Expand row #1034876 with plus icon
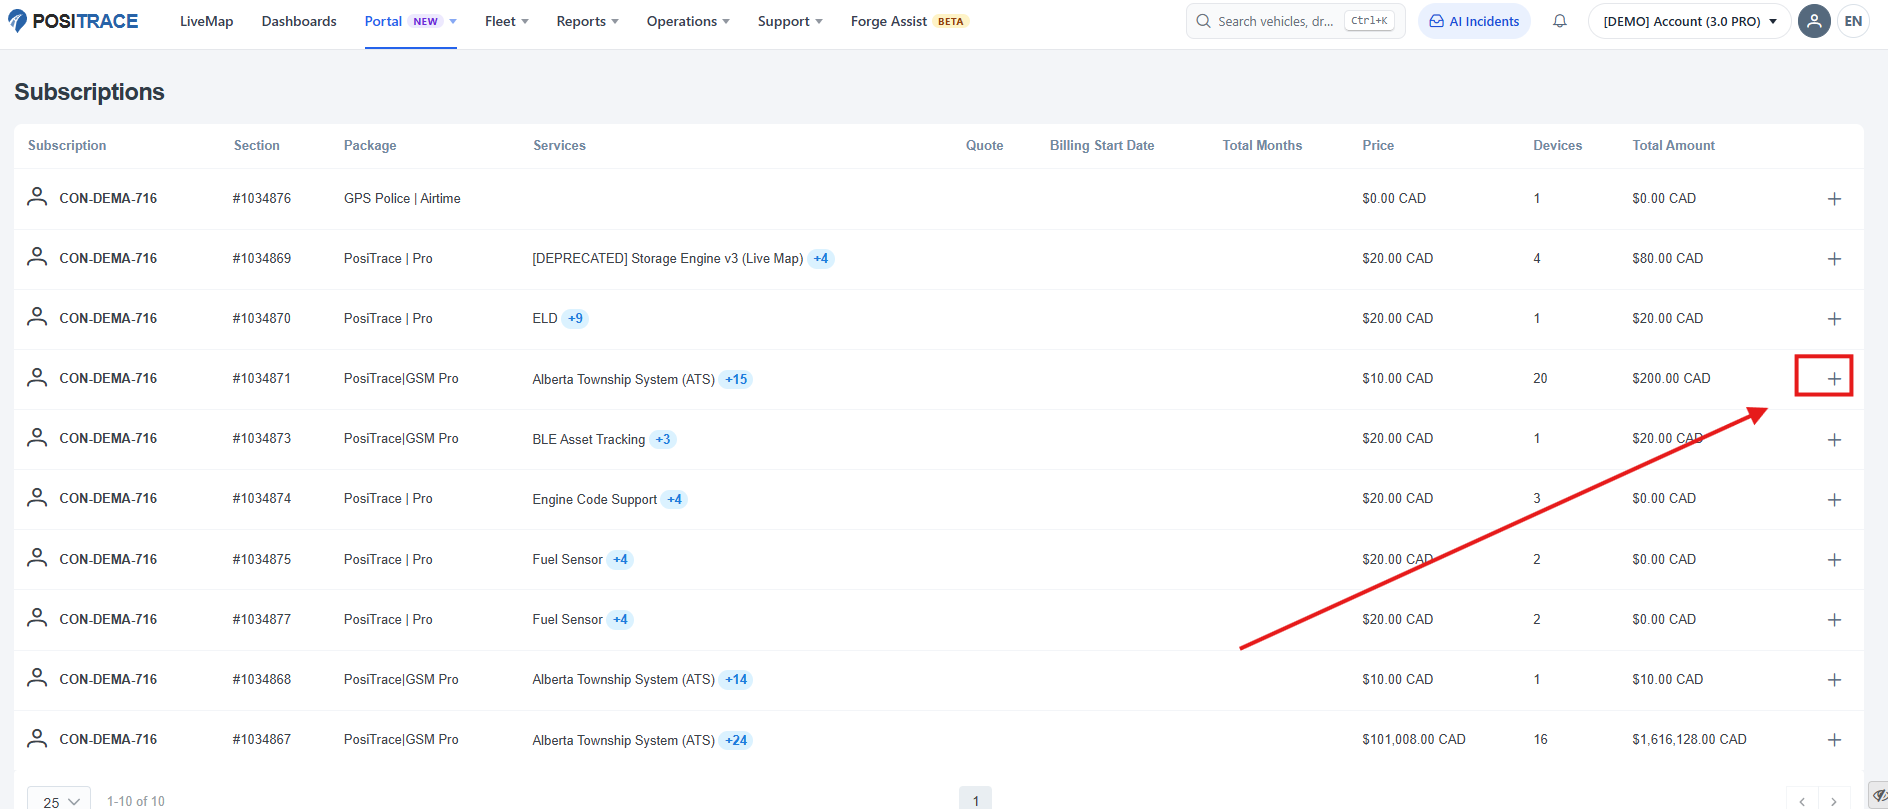Image resolution: width=1888 pixels, height=809 pixels. tap(1834, 199)
